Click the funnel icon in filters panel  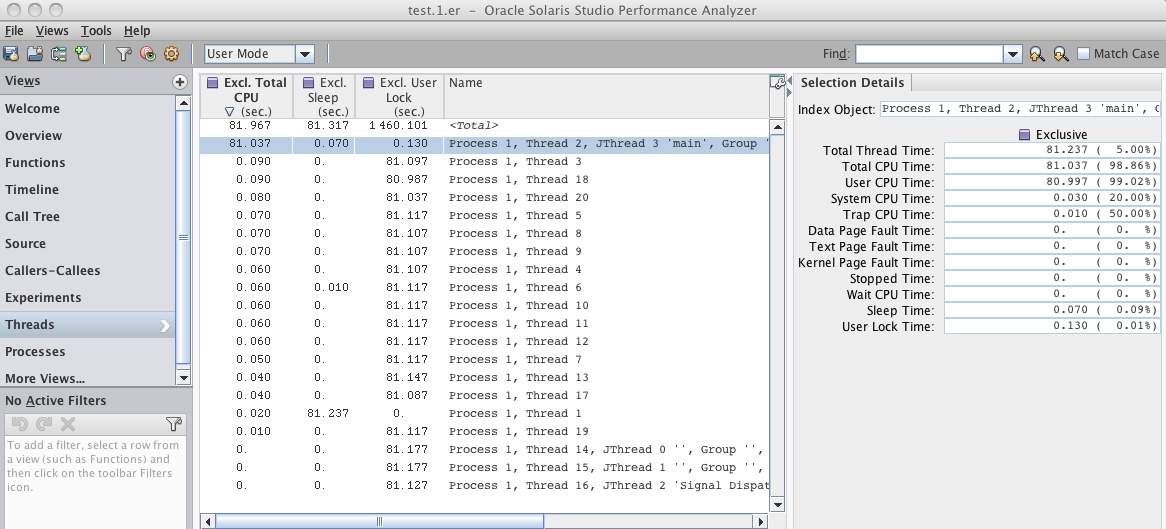tap(173, 424)
